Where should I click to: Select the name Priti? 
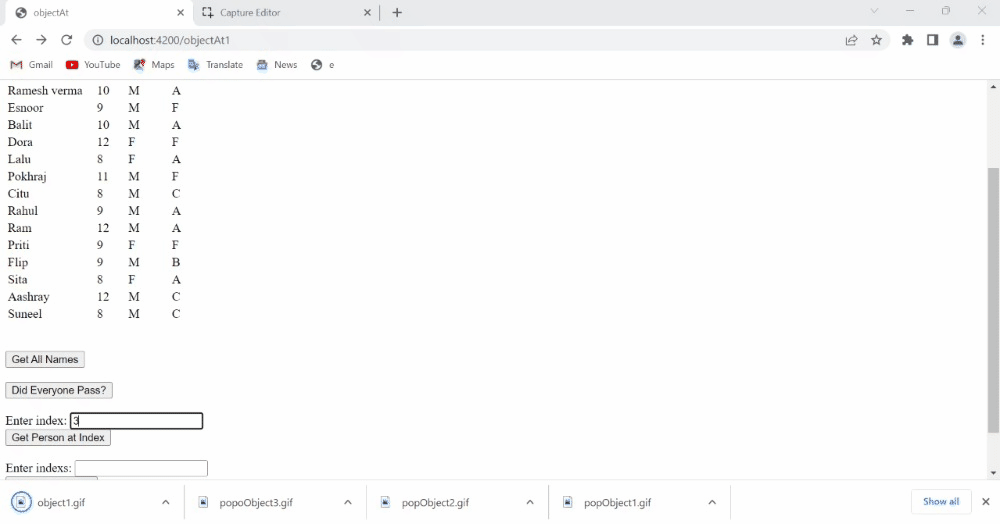(x=18, y=245)
